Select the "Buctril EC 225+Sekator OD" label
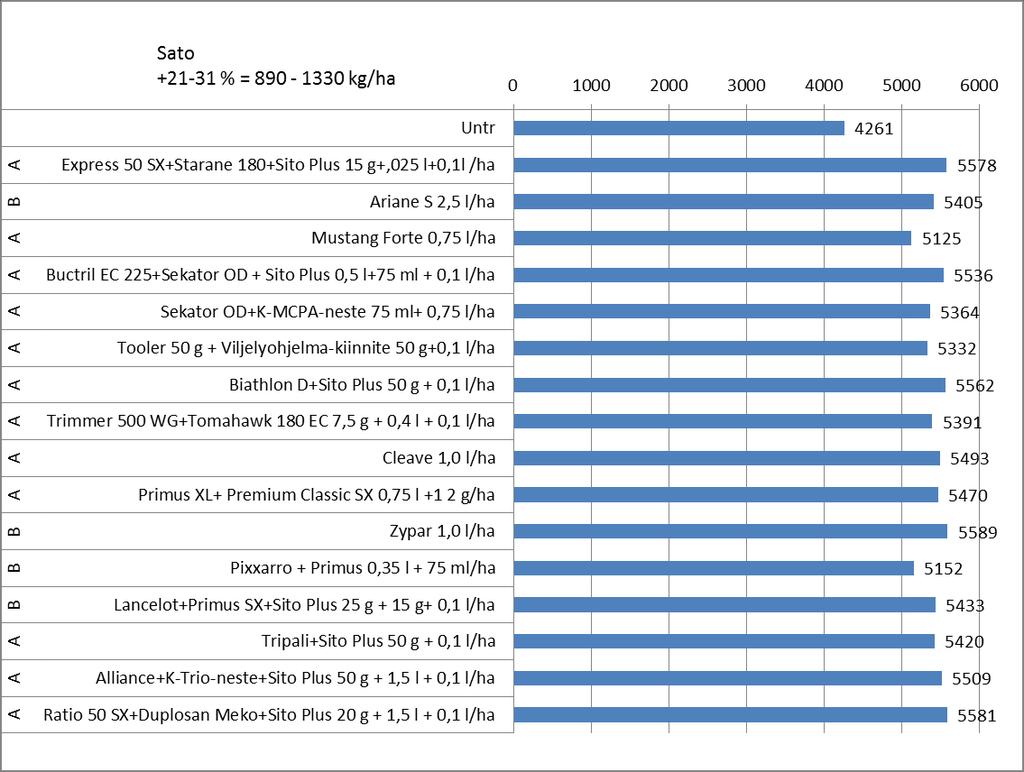Image resolution: width=1024 pixels, height=772 pixels. point(147,275)
